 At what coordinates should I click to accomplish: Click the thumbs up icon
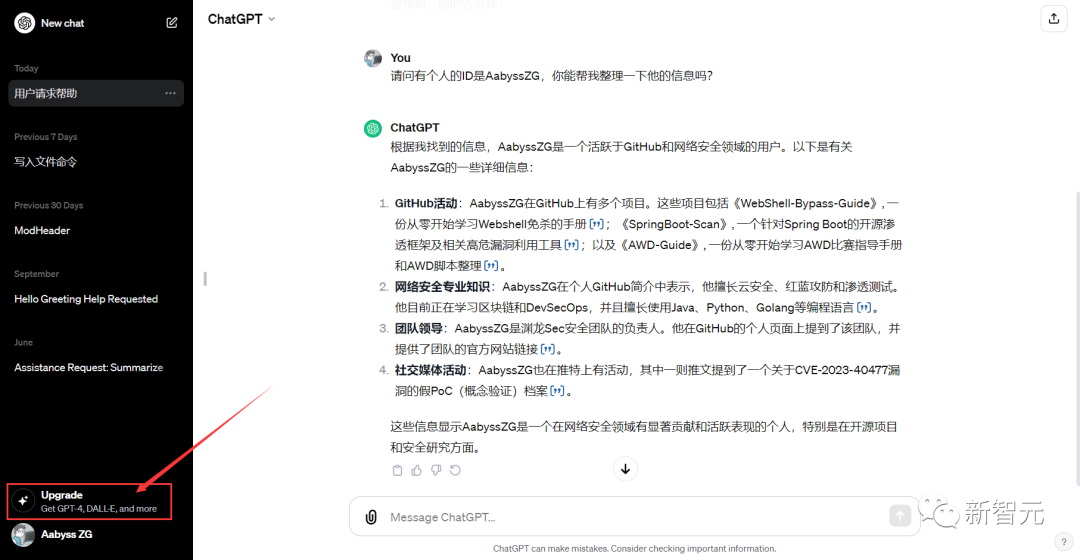pyautogui.click(x=417, y=470)
